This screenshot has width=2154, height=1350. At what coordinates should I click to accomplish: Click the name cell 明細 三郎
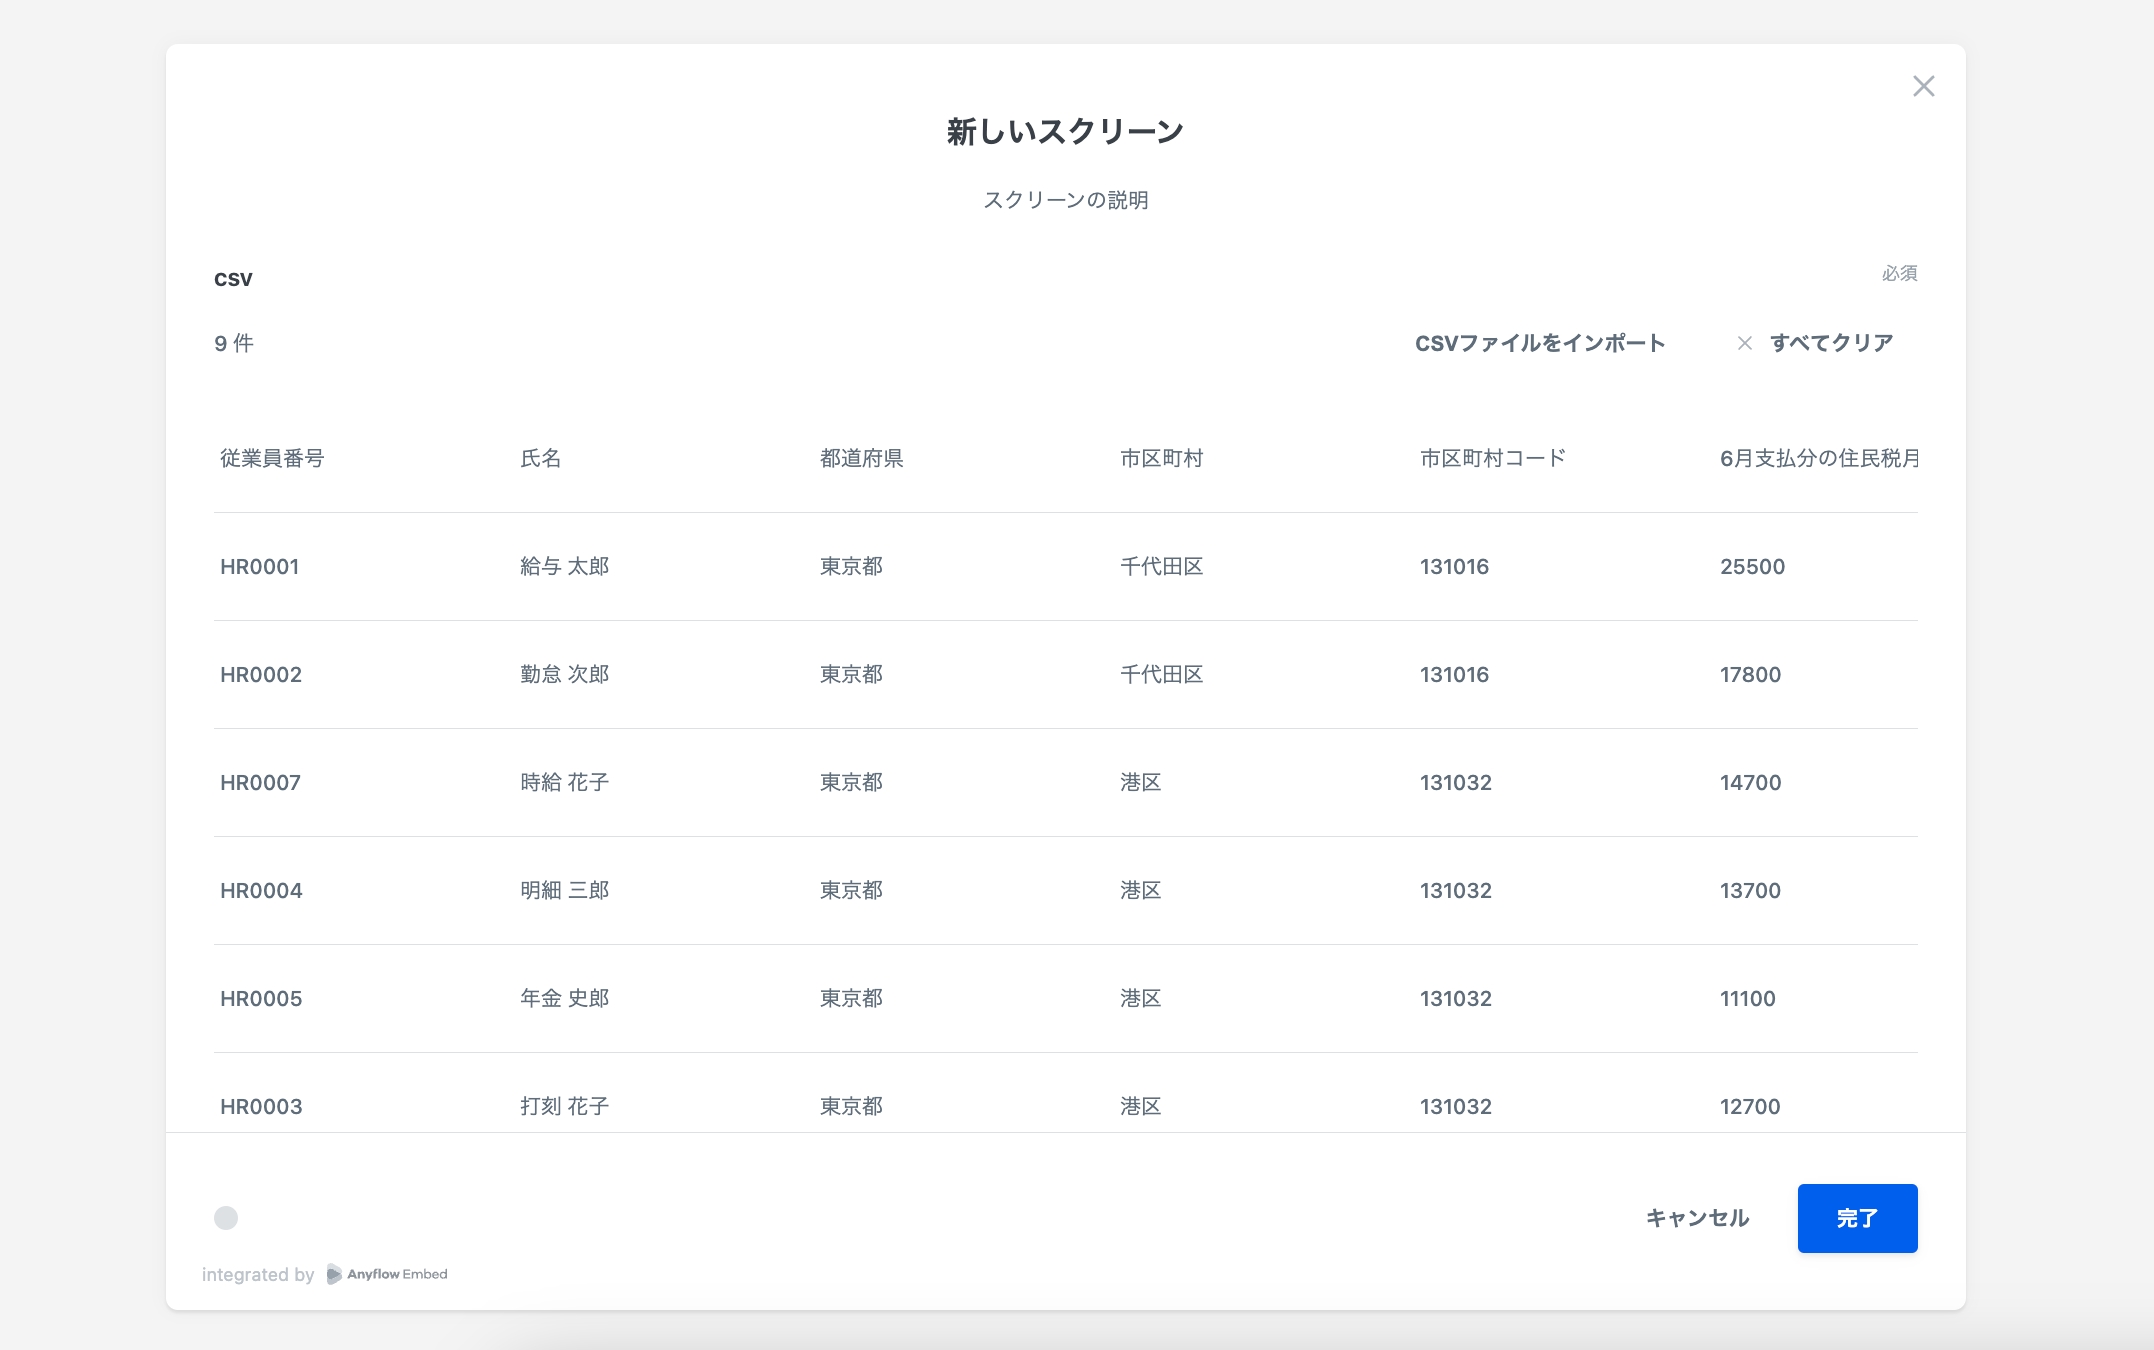[x=564, y=891]
